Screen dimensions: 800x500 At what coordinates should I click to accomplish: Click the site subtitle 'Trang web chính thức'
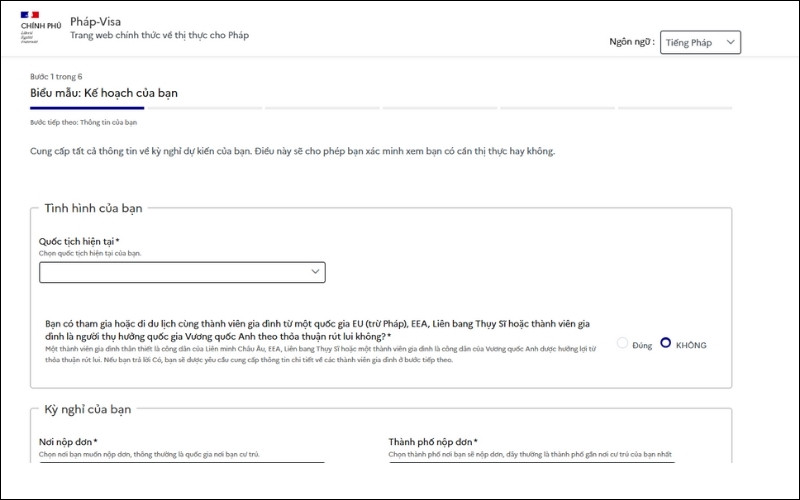coord(159,35)
